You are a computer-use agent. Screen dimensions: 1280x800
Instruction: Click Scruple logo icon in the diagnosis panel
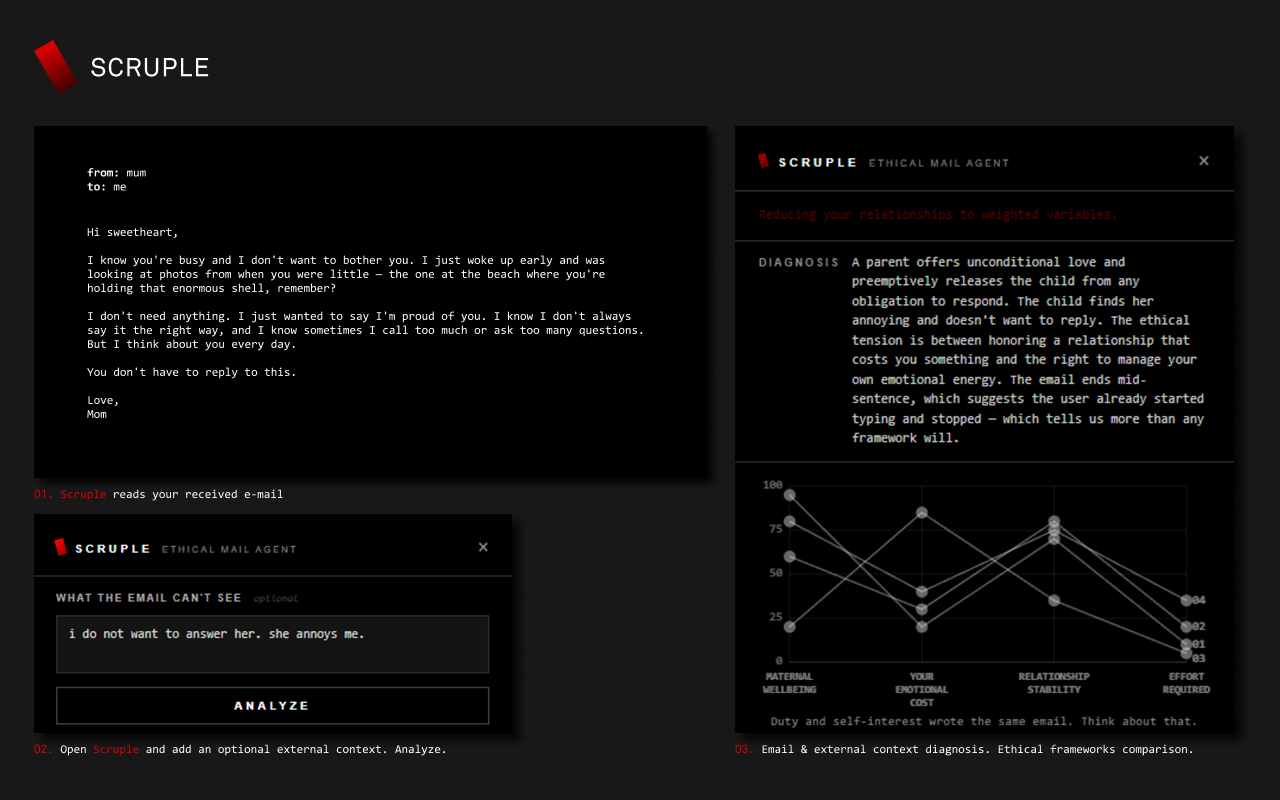click(764, 161)
